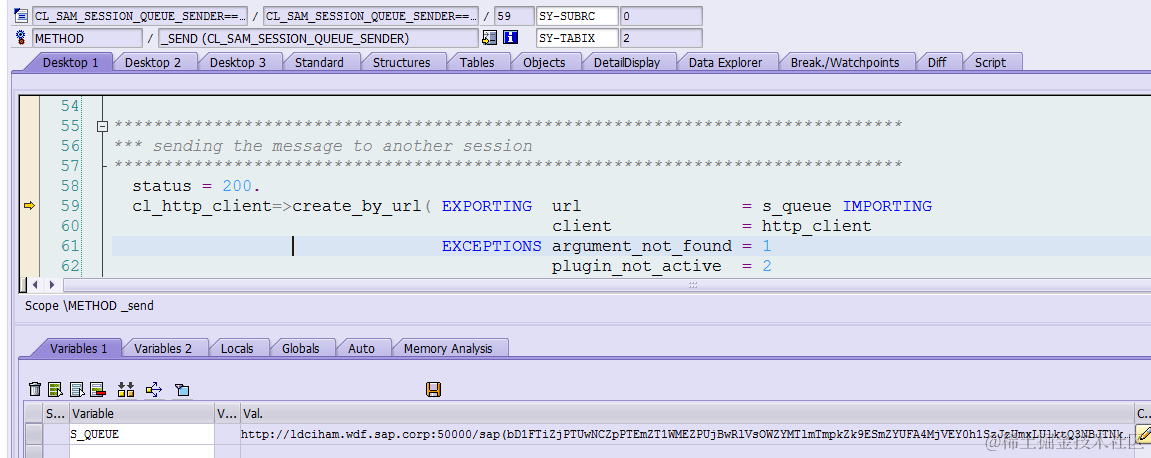Switch to the Desktop 1 tab
The width and height of the screenshot is (1151, 458).
point(70,62)
